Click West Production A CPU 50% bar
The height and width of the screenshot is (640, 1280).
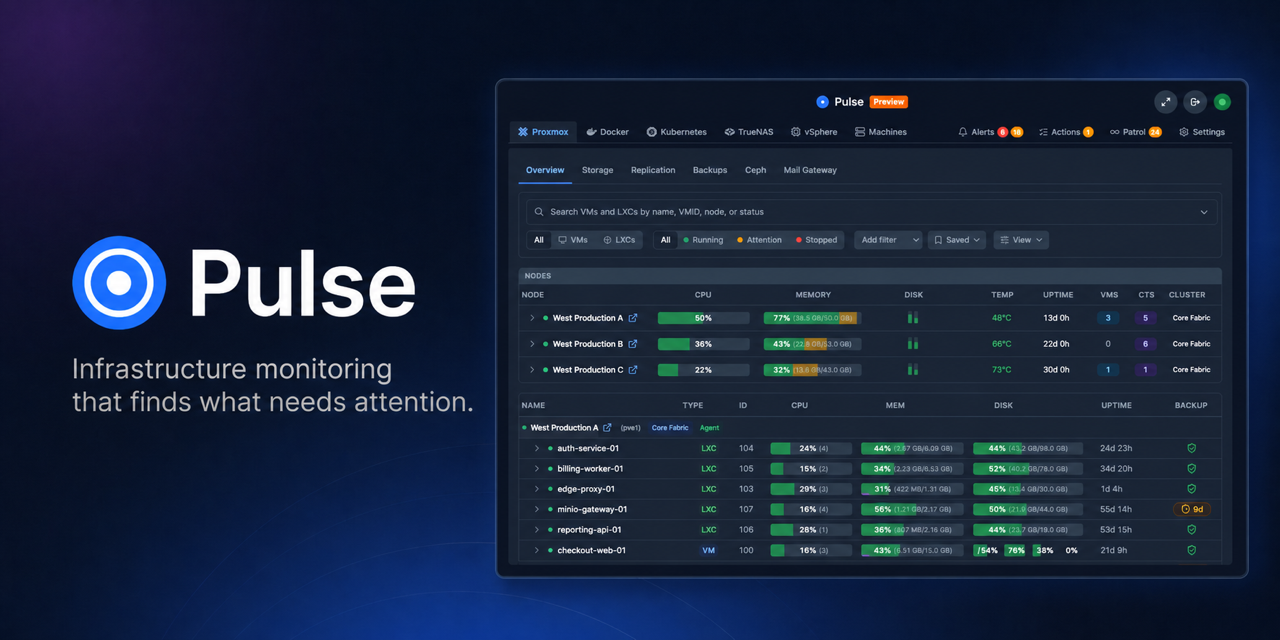coord(703,318)
